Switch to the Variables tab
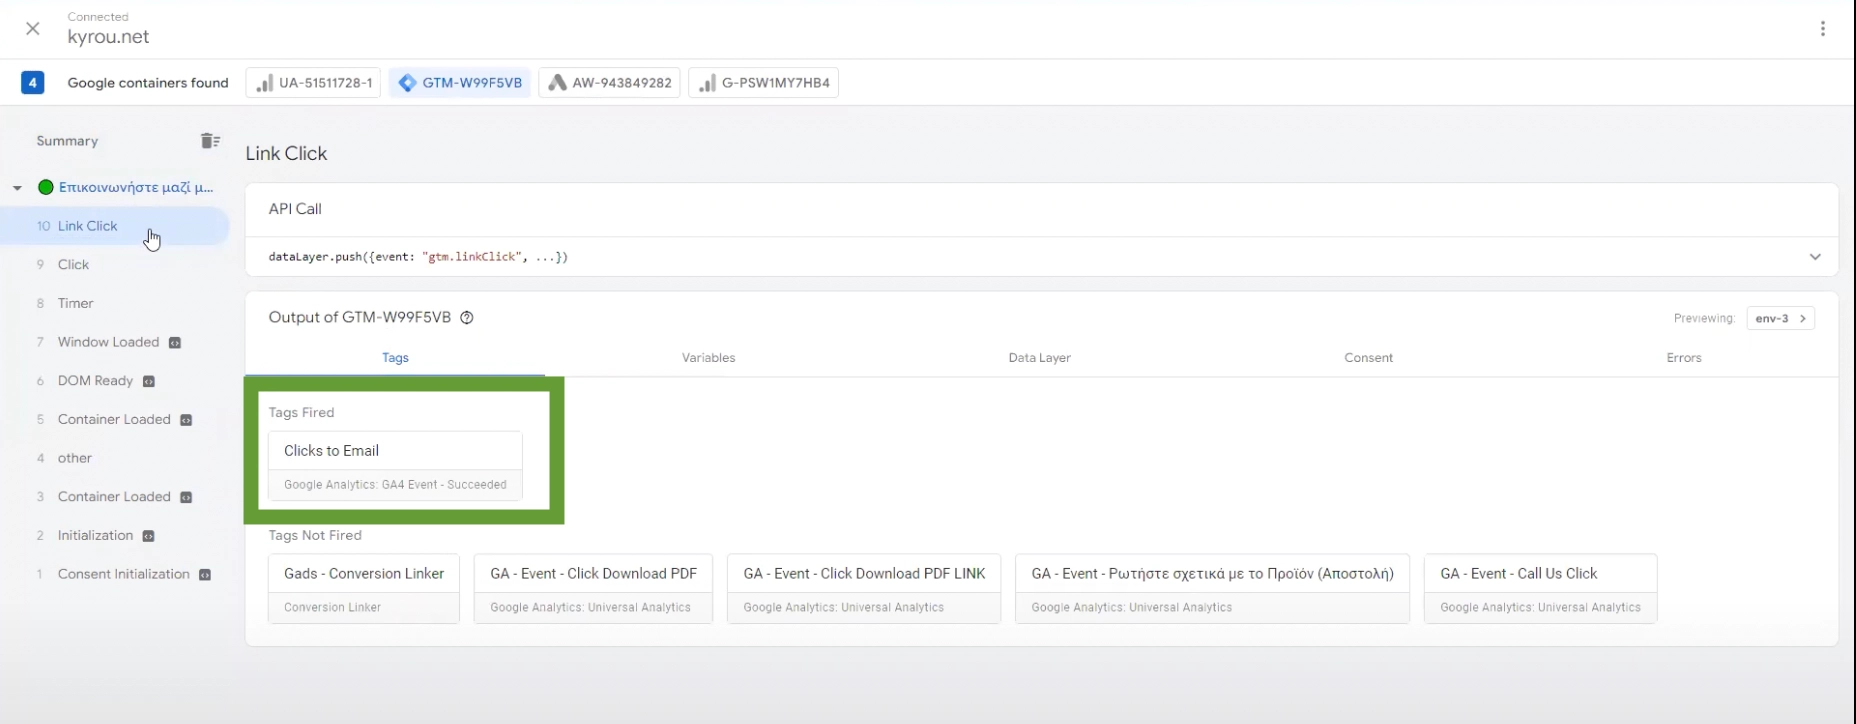The height and width of the screenshot is (724, 1856). coord(708,358)
